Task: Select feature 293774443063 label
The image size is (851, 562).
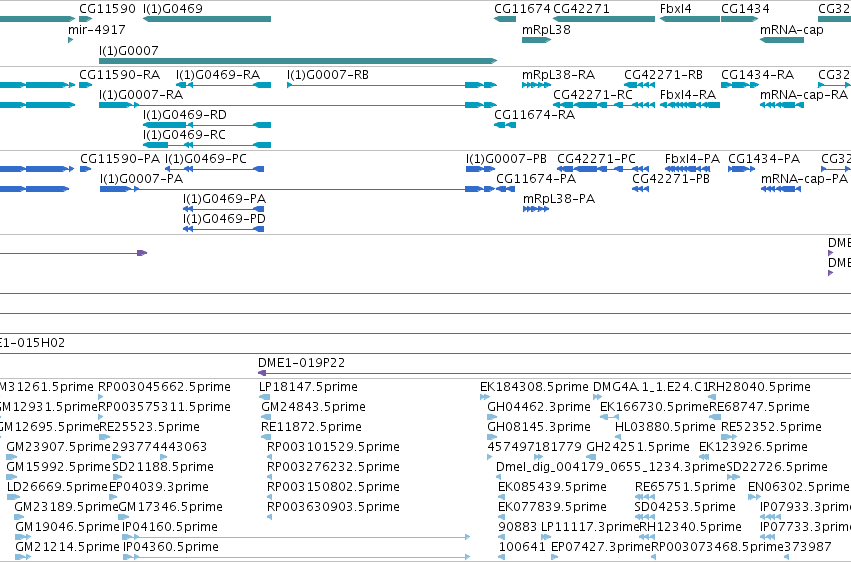Action: [160, 447]
